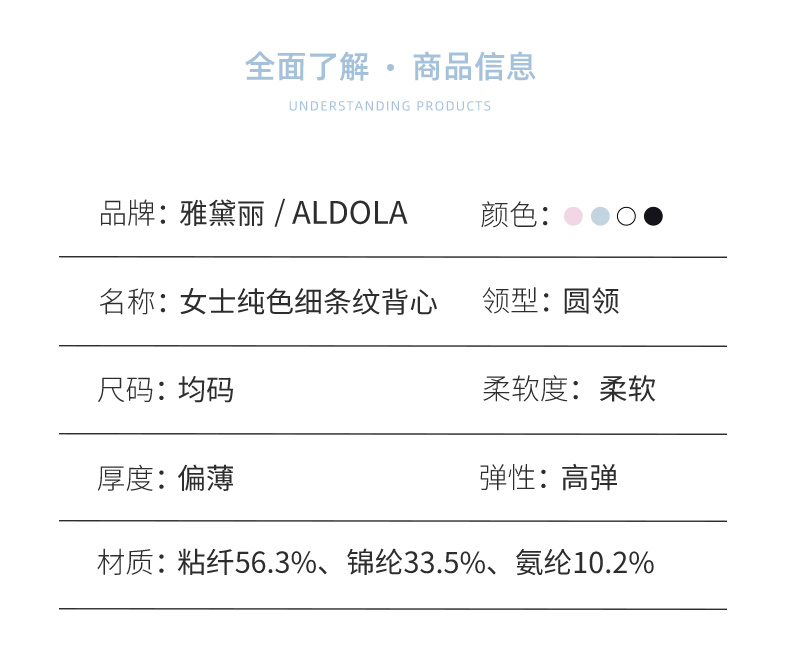The height and width of the screenshot is (657, 790).
Task: Click the 柔软 softness value
Action: pos(627,389)
